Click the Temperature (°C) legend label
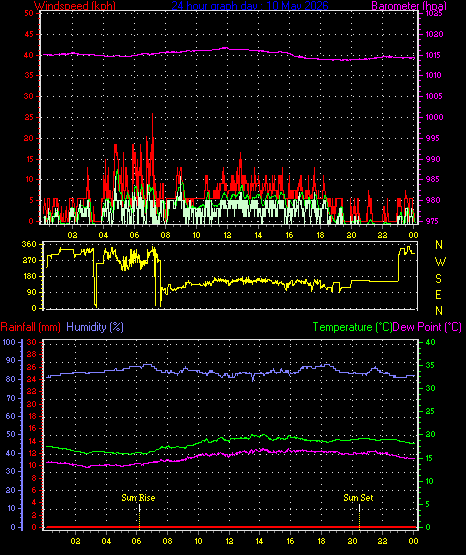 pos(352,327)
